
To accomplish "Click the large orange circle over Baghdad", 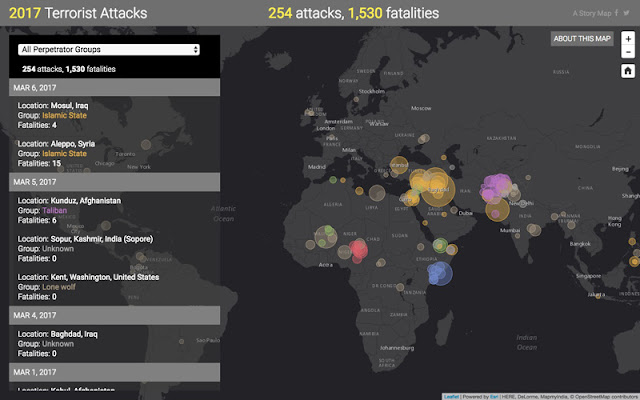I will [437, 189].
